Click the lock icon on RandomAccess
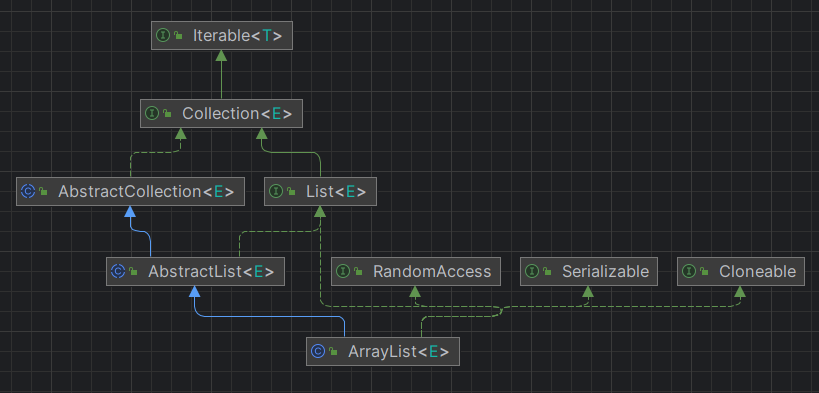This screenshot has height=393, width=819. (x=358, y=272)
